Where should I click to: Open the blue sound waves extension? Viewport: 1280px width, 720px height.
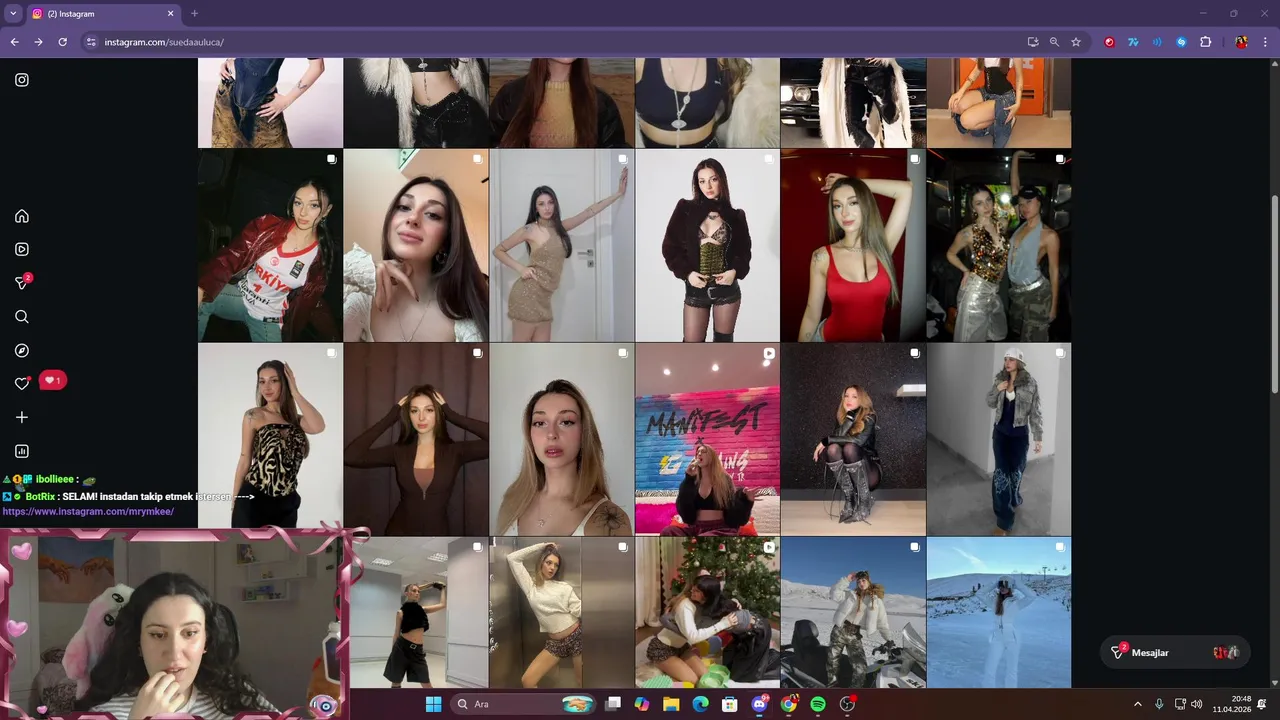1157,42
